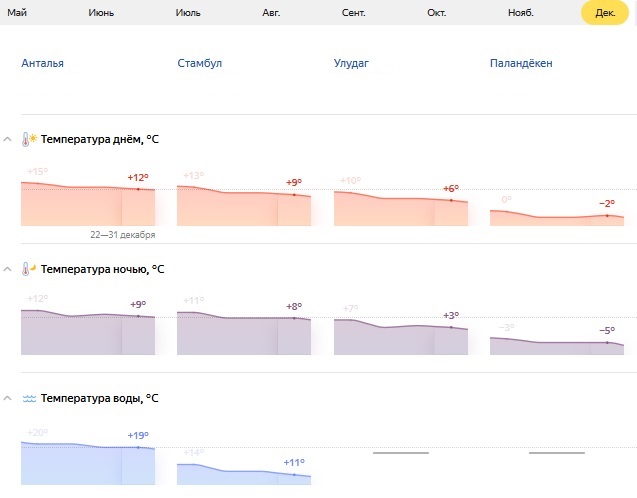The height and width of the screenshot is (498, 637).
Task: Switch to the Июль month tab
Action: pos(188,13)
